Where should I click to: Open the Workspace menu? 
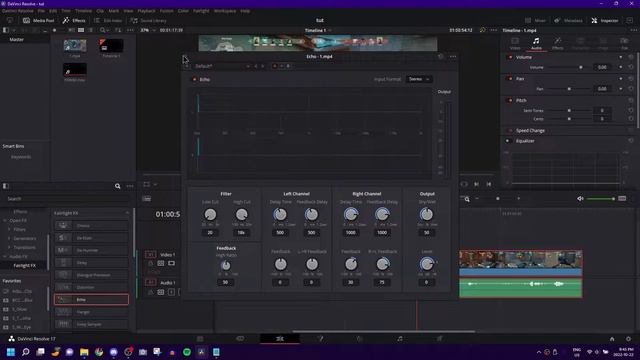pos(224,11)
